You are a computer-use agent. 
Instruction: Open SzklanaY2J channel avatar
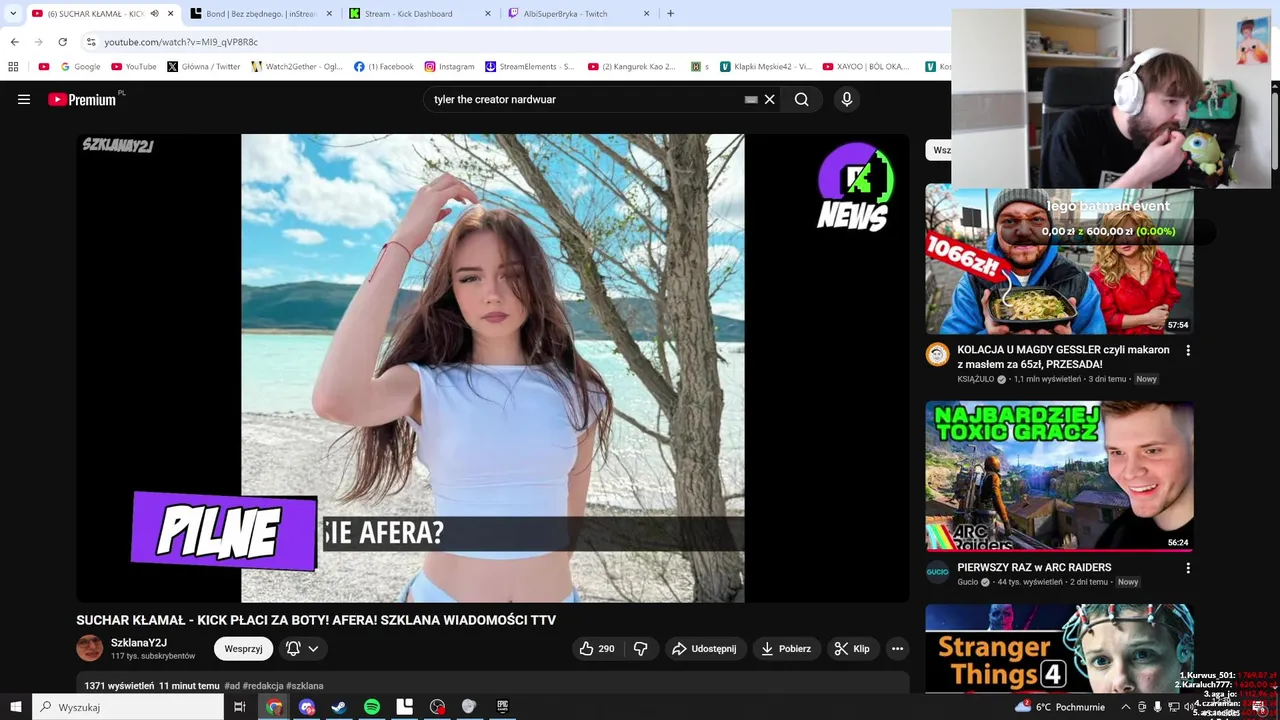pyautogui.click(x=90, y=648)
